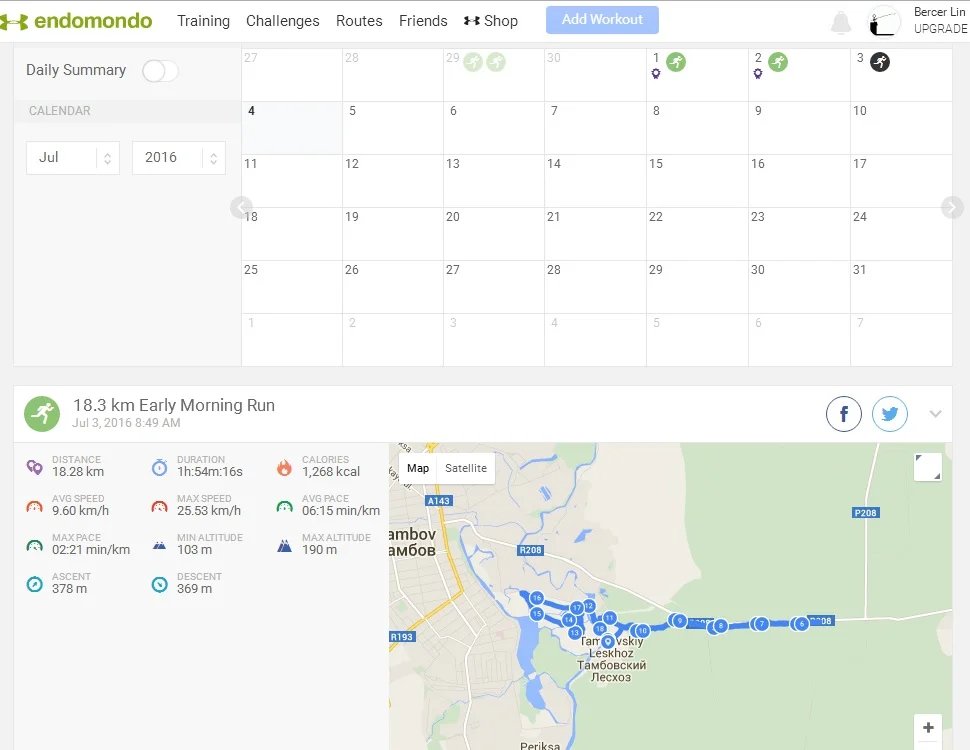The width and height of the screenshot is (970, 750).
Task: Go to previous calendar month arrow
Action: [241, 207]
